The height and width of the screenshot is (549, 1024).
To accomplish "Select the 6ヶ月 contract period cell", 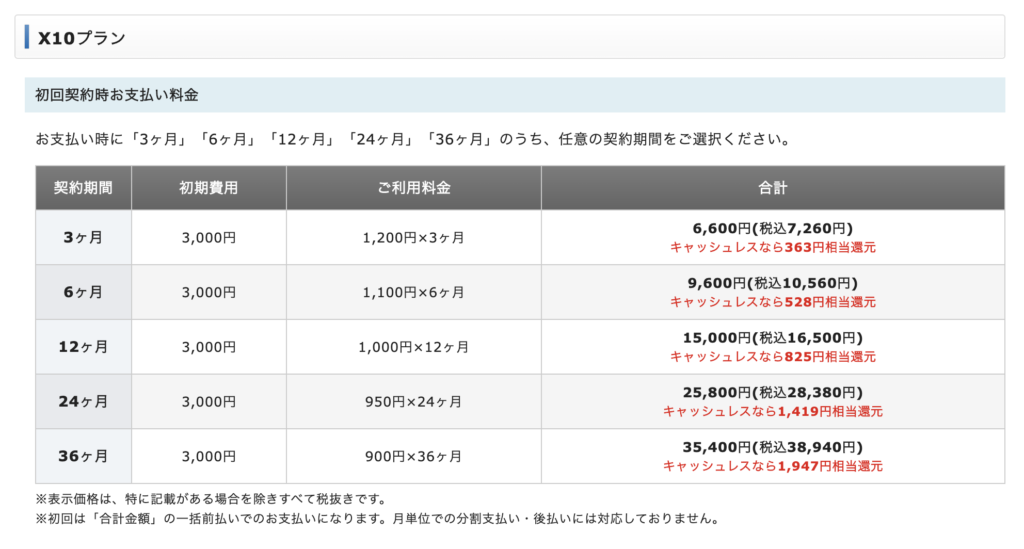I will pyautogui.click(x=84, y=292).
